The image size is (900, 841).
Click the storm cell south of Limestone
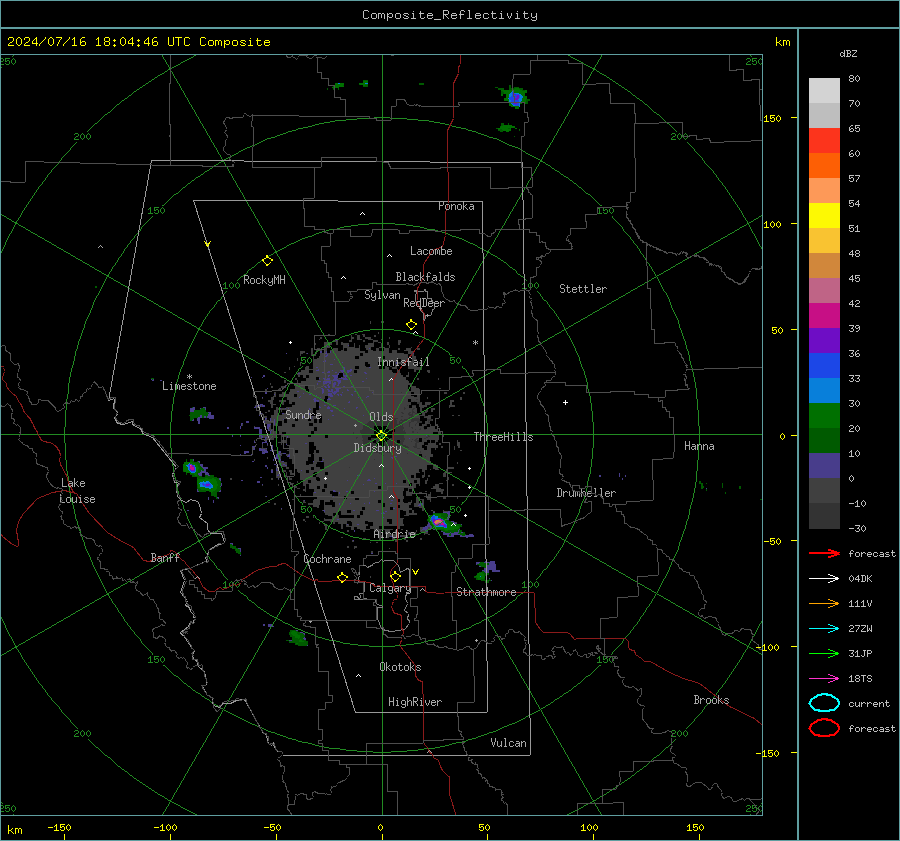[x=200, y=413]
